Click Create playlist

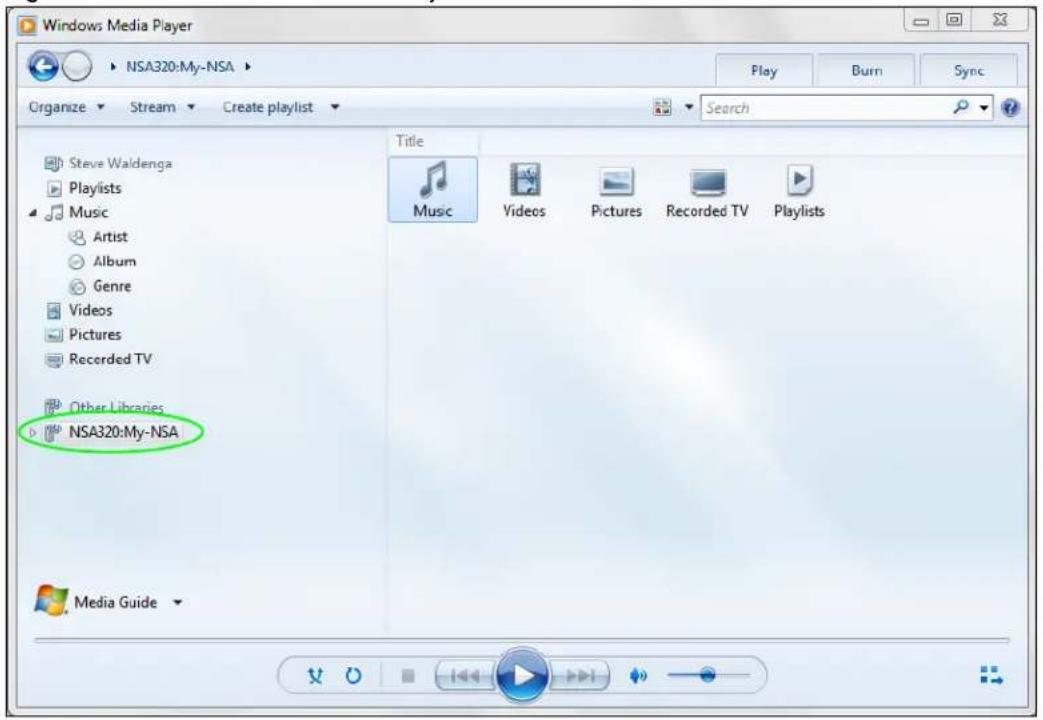(x=267, y=107)
